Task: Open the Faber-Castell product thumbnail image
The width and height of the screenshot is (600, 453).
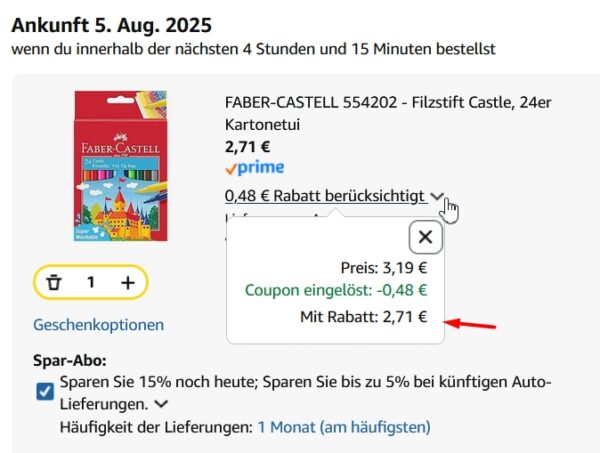Action: (x=120, y=165)
